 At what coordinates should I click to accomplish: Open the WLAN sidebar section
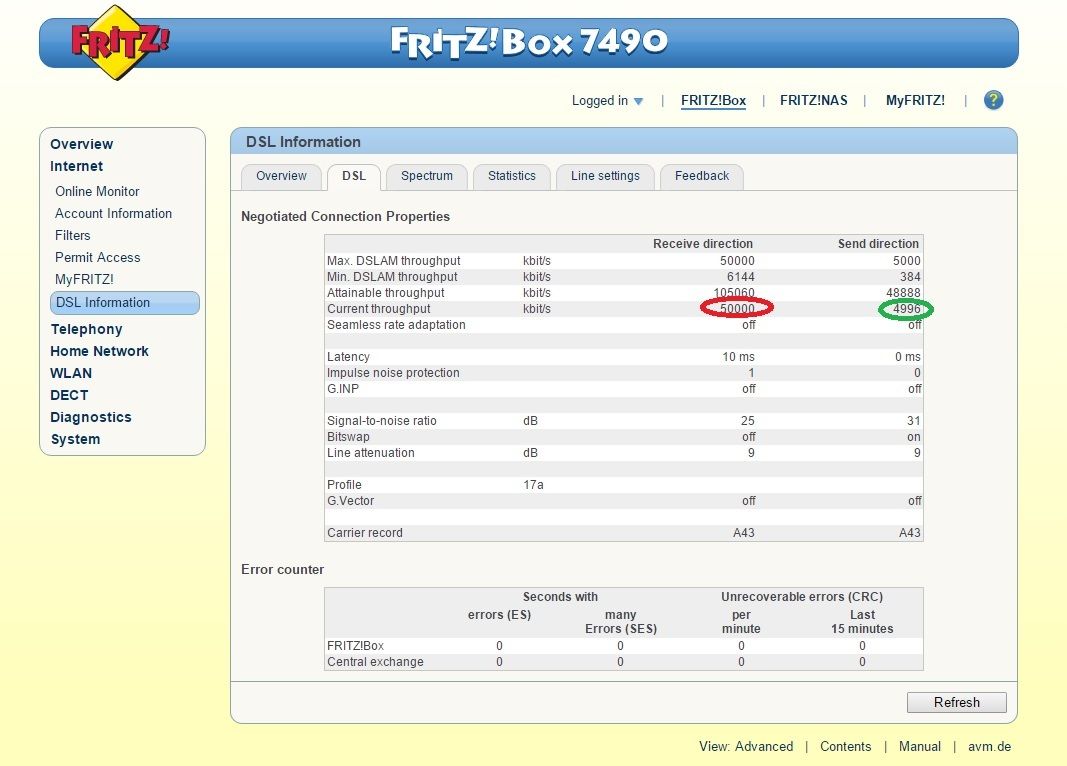pyautogui.click(x=71, y=373)
